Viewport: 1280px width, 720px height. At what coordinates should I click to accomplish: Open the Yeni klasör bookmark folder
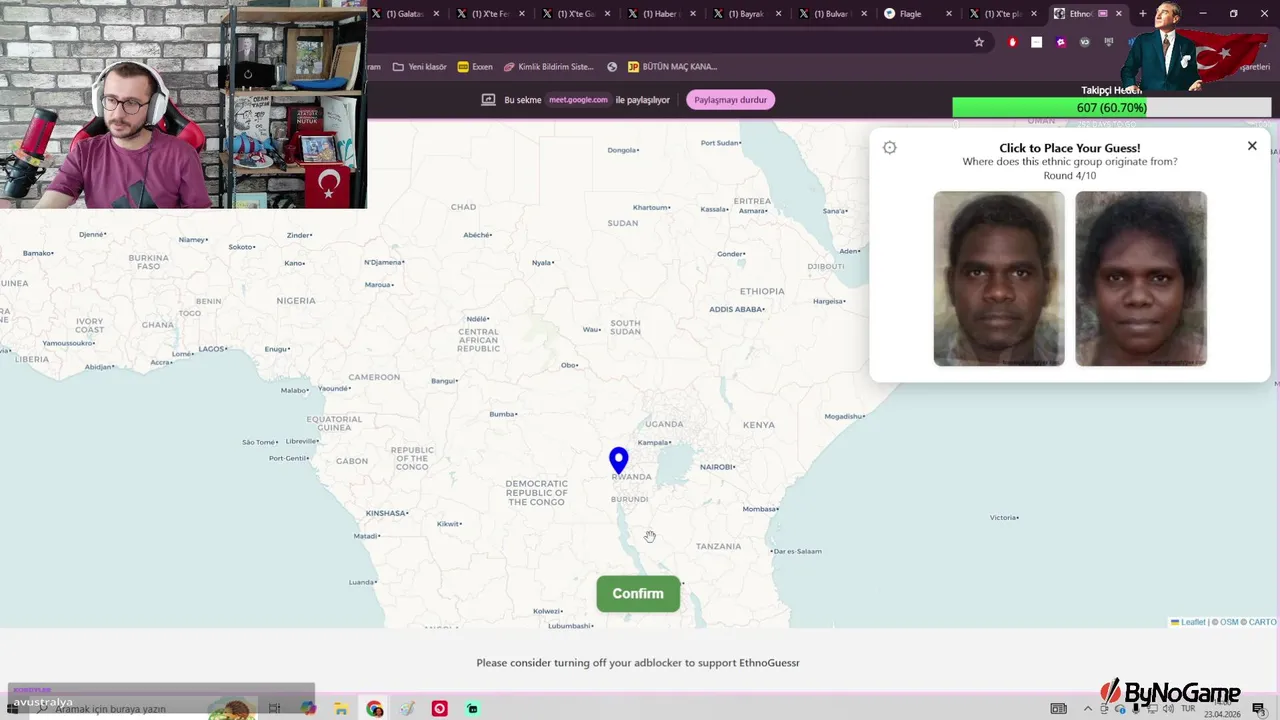[420, 67]
